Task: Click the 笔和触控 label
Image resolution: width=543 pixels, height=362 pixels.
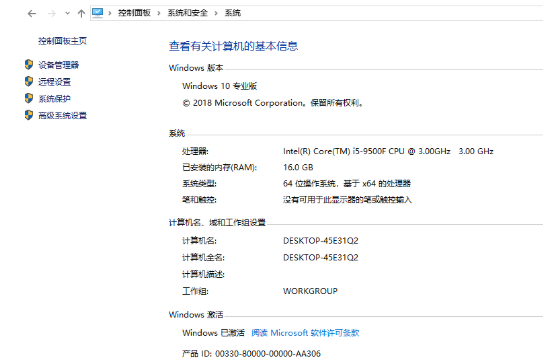Action: [199, 200]
